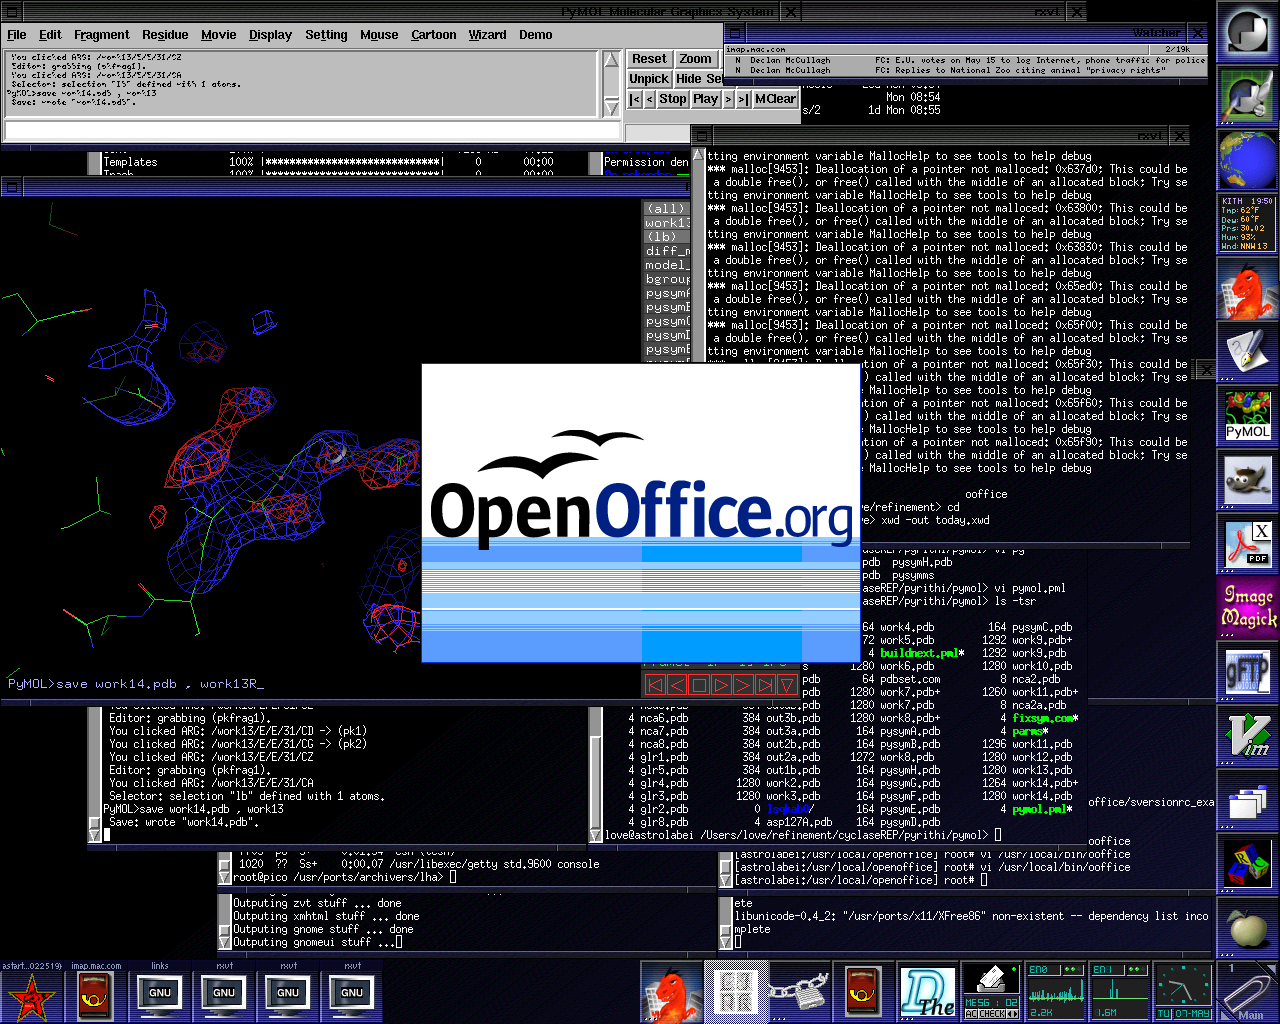This screenshot has height=1024, width=1280.
Task: Launch the ImageMagick dock icon
Action: pos(1248,608)
